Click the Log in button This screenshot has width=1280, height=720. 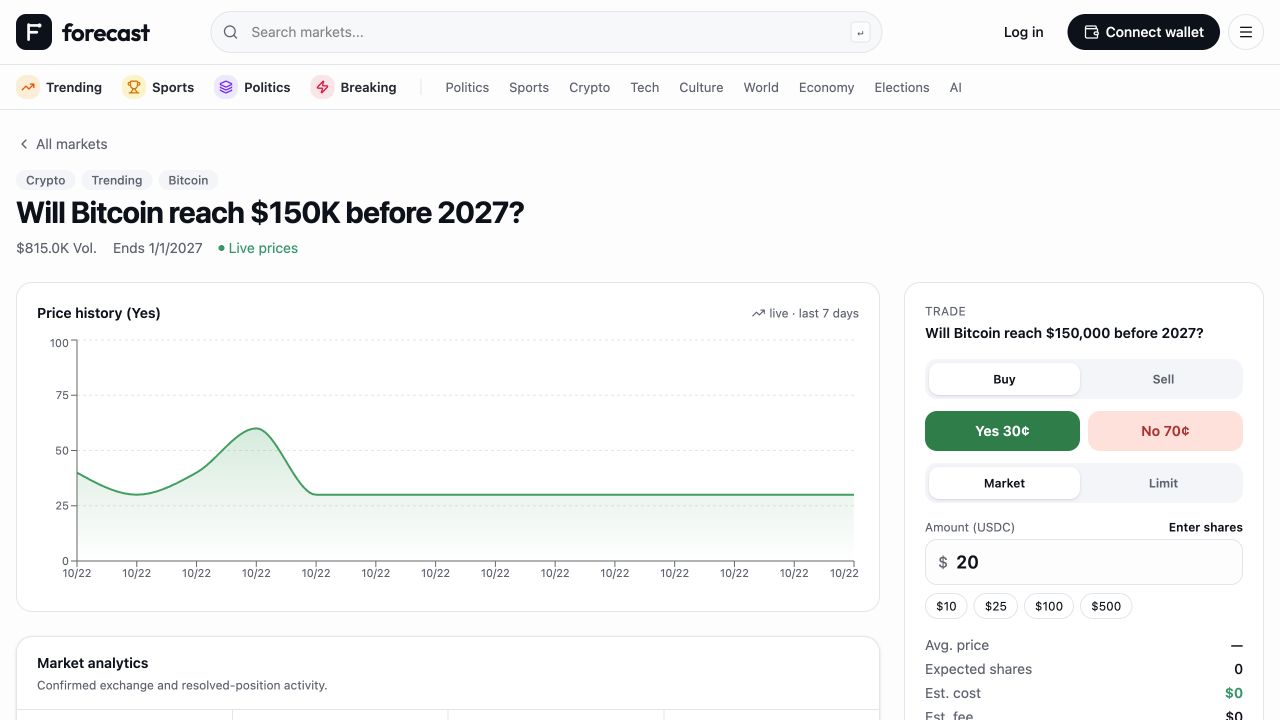tap(1023, 32)
